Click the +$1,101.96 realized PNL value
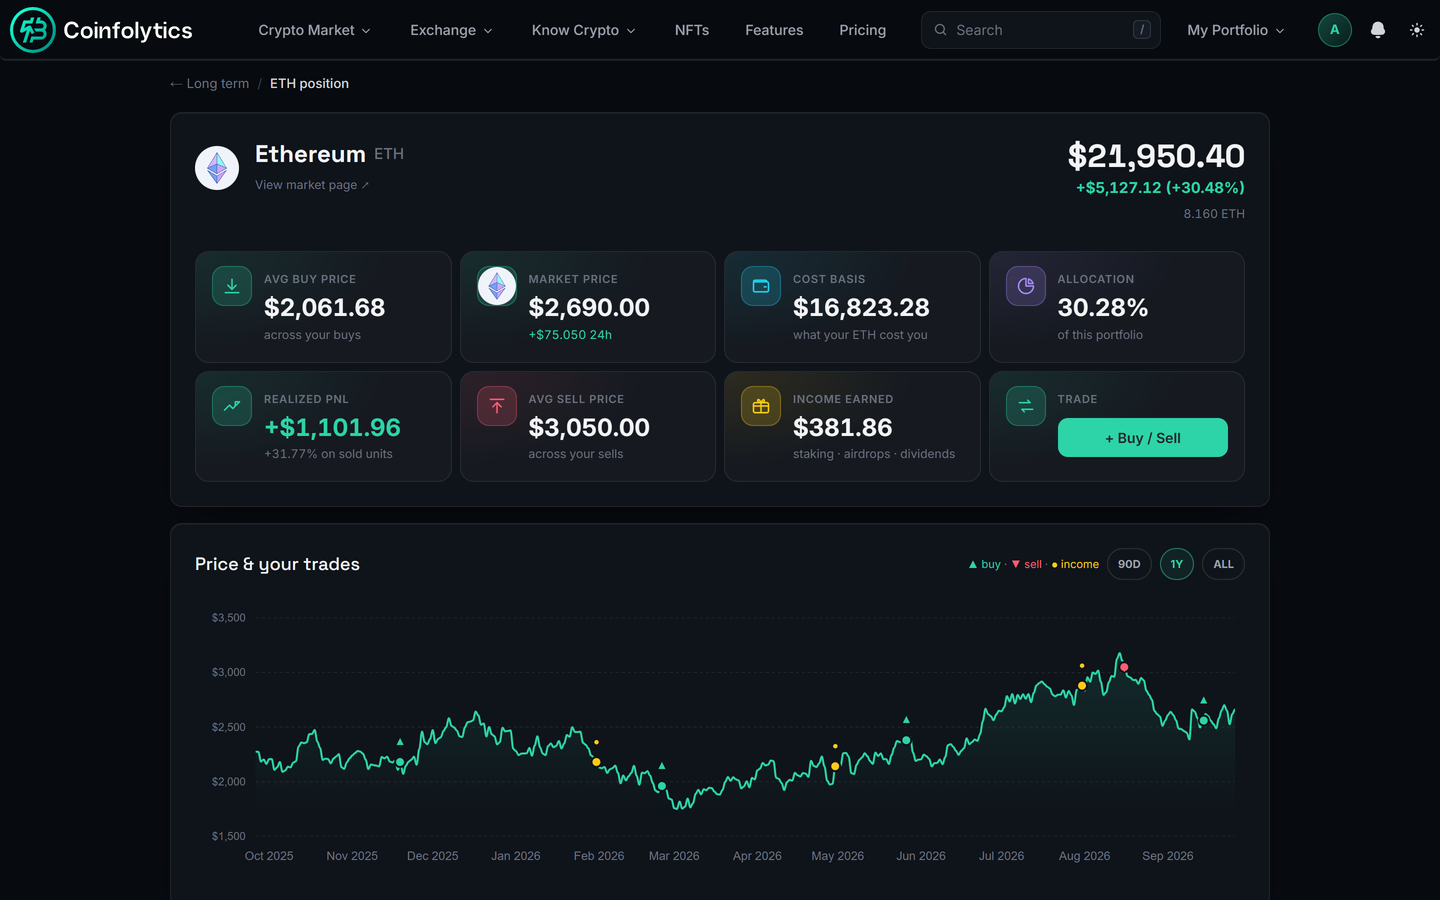 point(332,427)
